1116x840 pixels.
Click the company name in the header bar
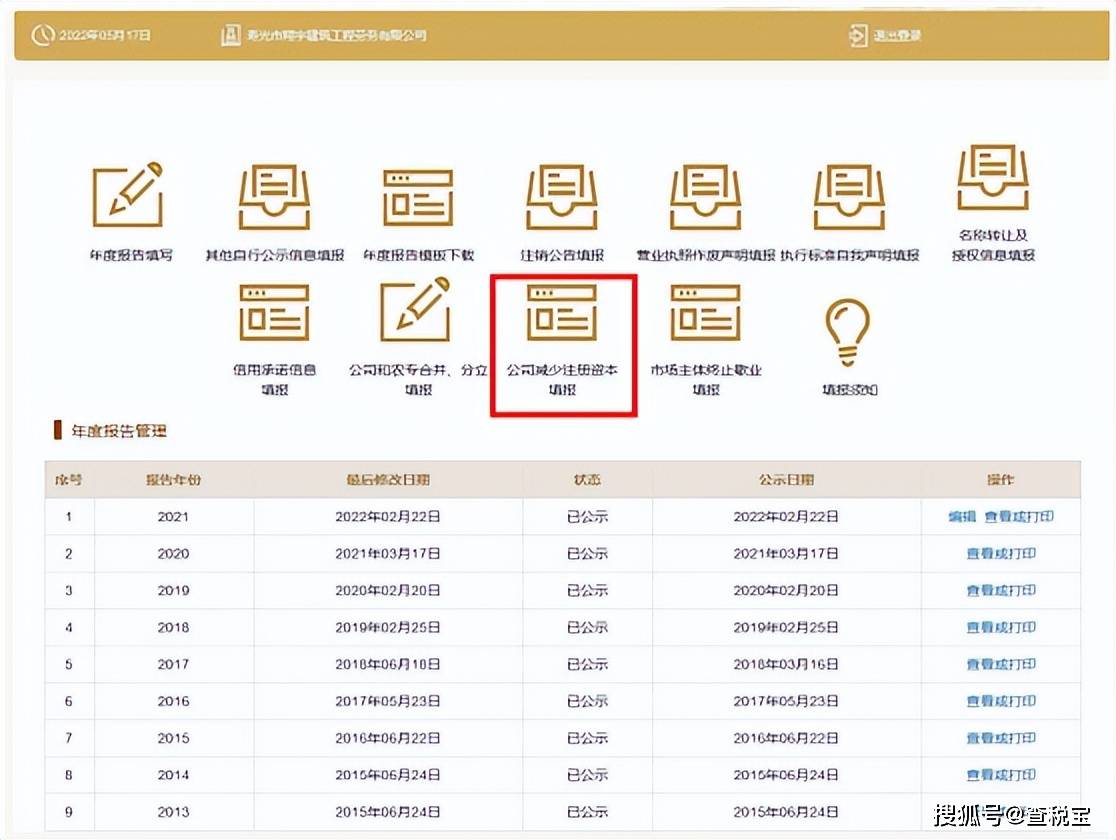(x=336, y=34)
